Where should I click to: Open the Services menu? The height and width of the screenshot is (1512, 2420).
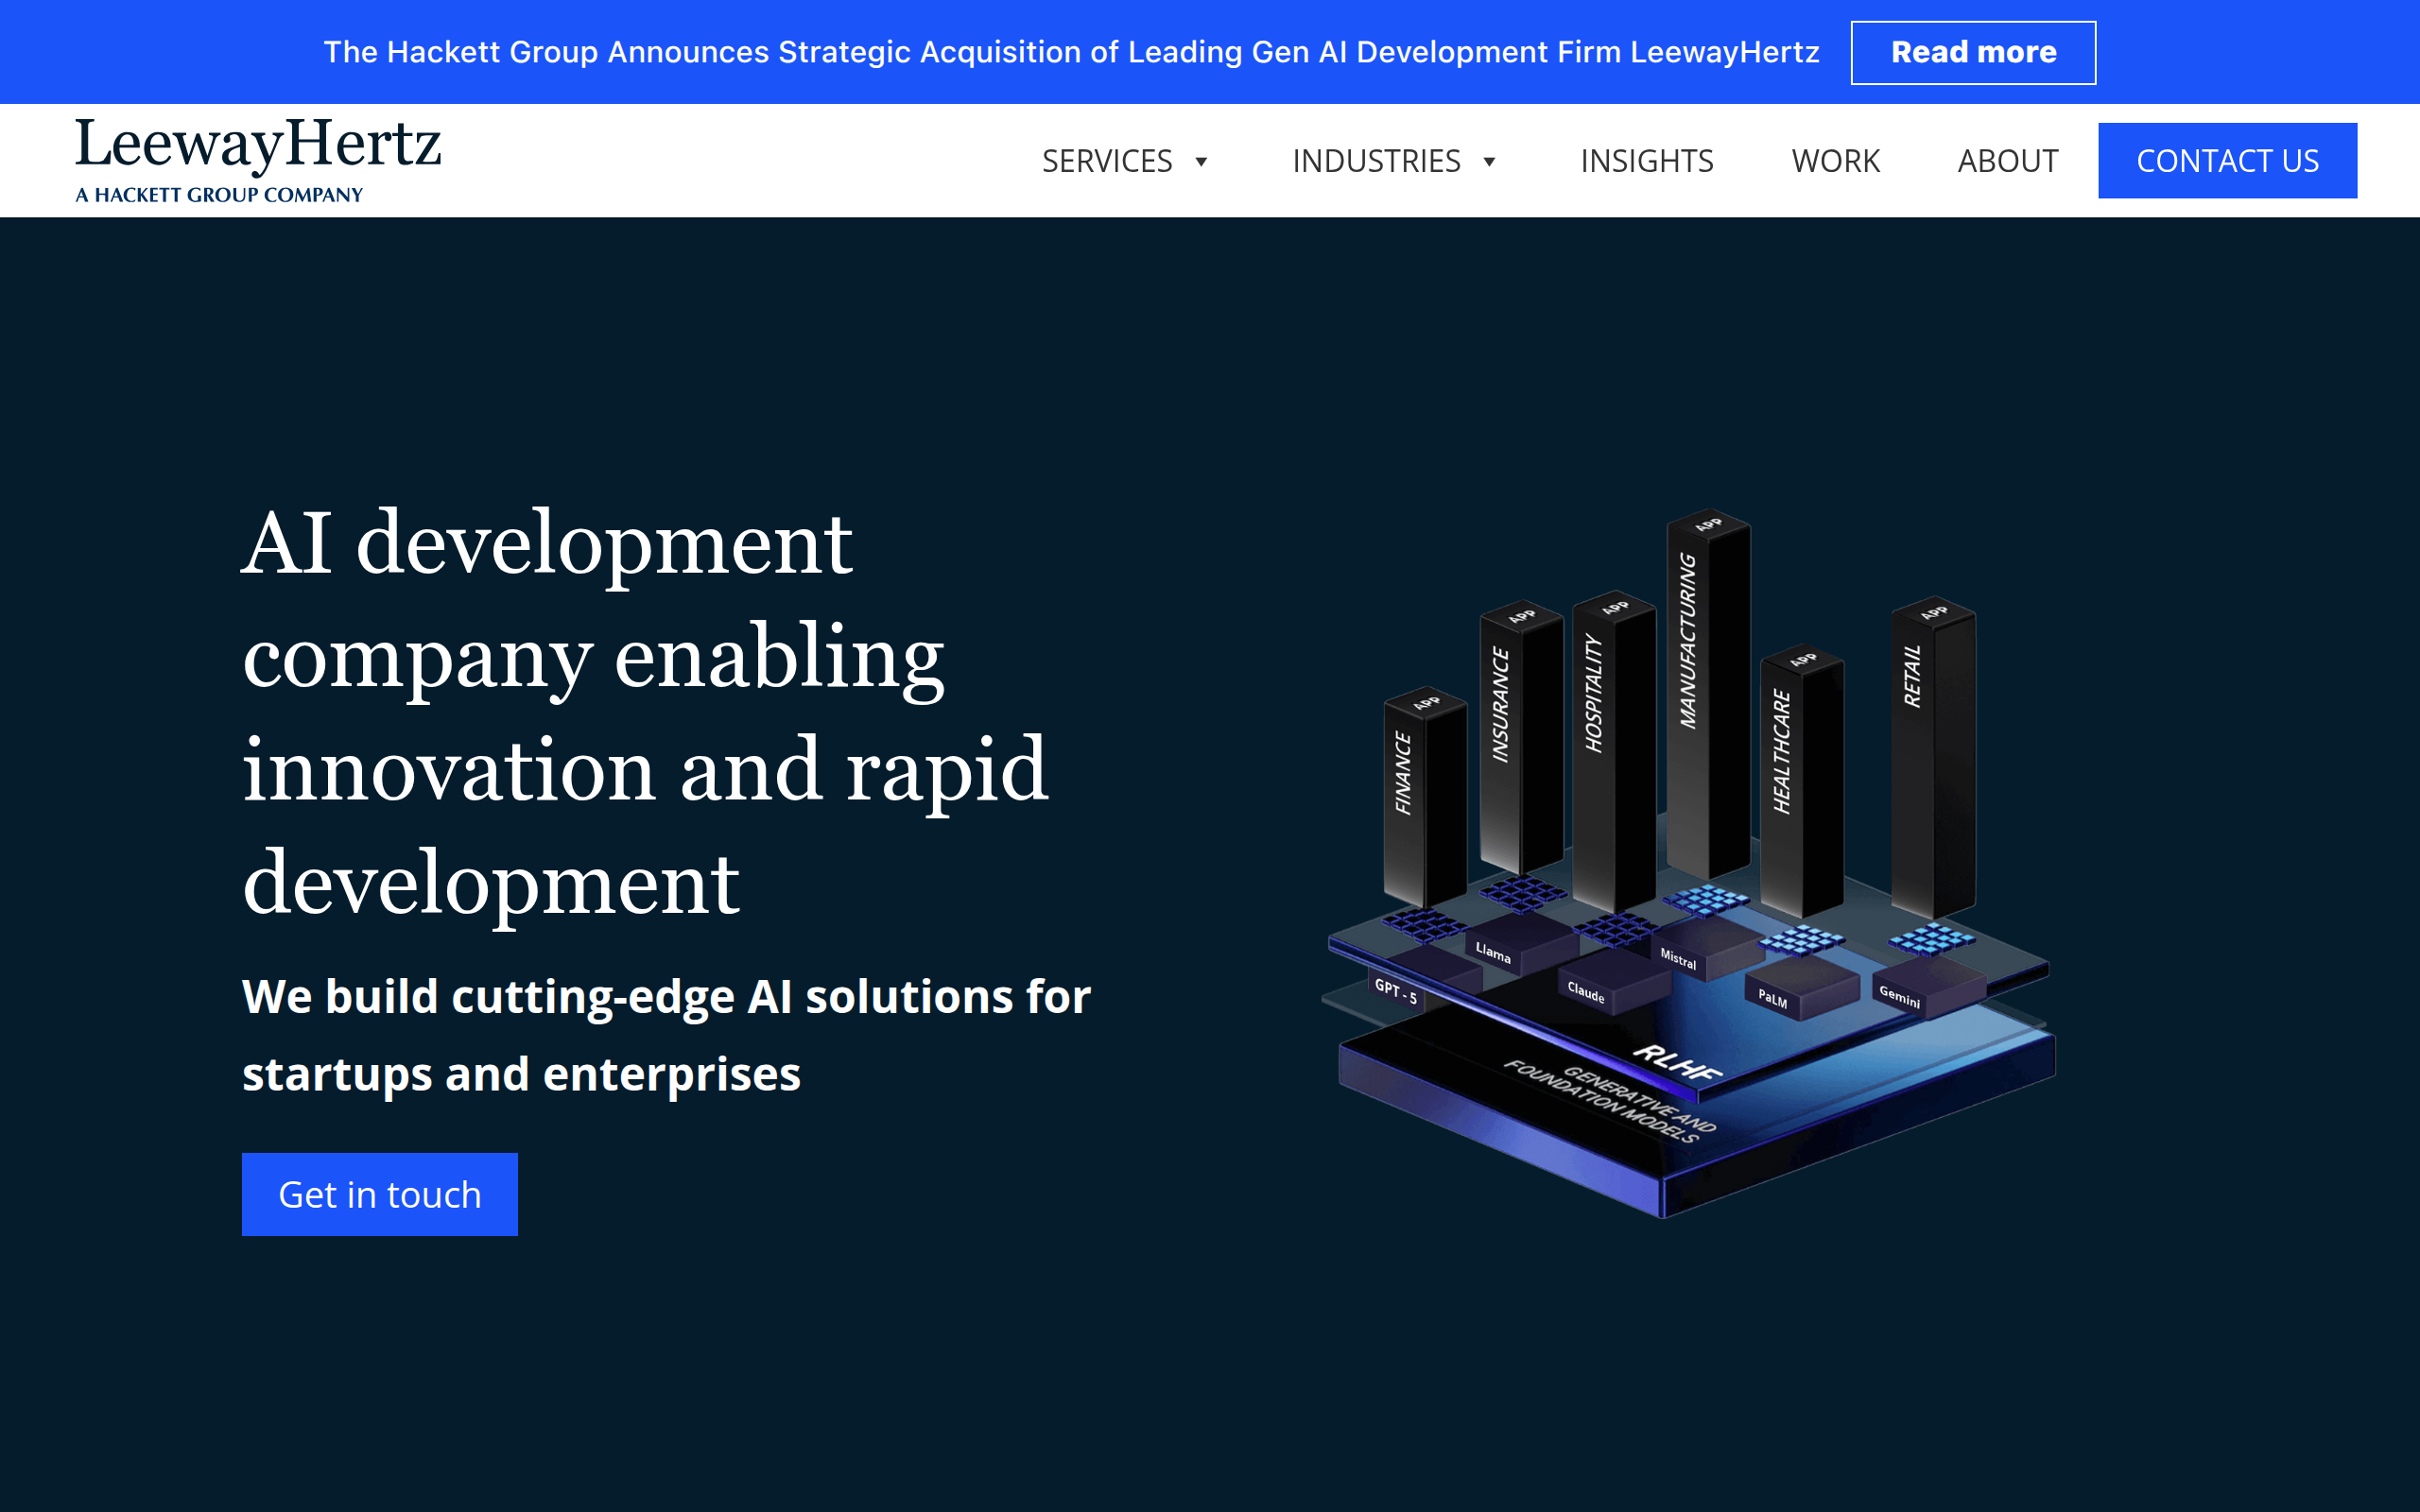click(1107, 161)
